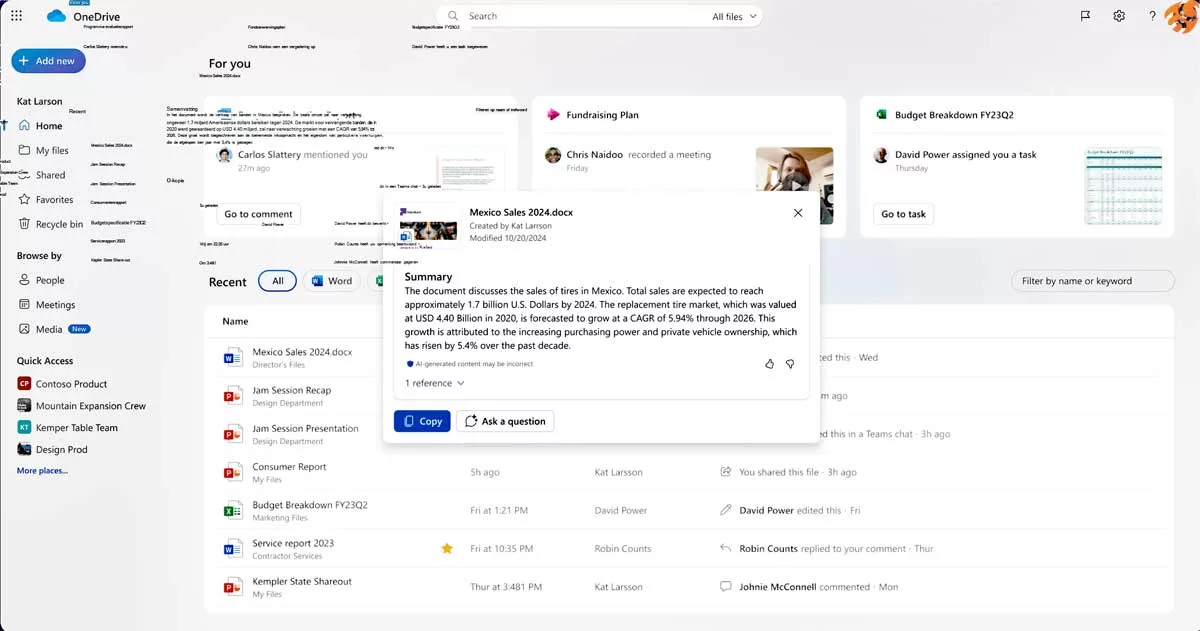Image resolution: width=1200 pixels, height=631 pixels.
Task: Give thumbs up to the summary
Action: (769, 364)
